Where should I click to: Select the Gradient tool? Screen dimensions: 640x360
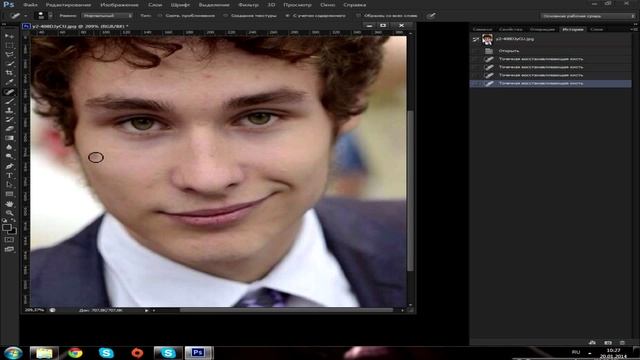pyautogui.click(x=9, y=138)
